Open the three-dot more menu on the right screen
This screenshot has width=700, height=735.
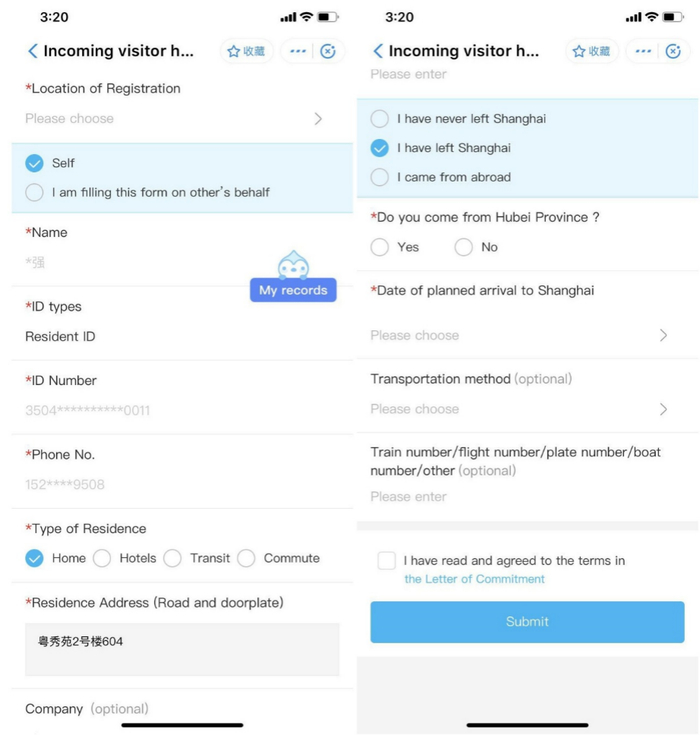(x=643, y=51)
